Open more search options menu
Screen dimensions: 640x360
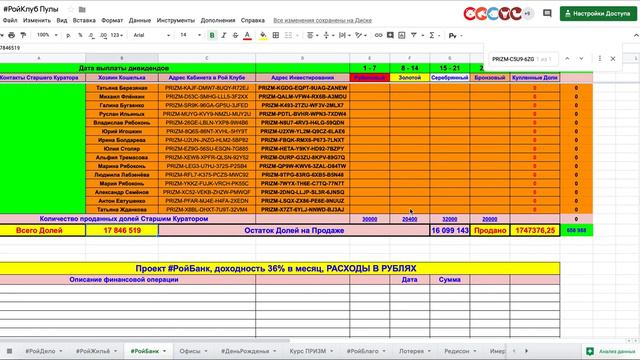click(x=600, y=59)
